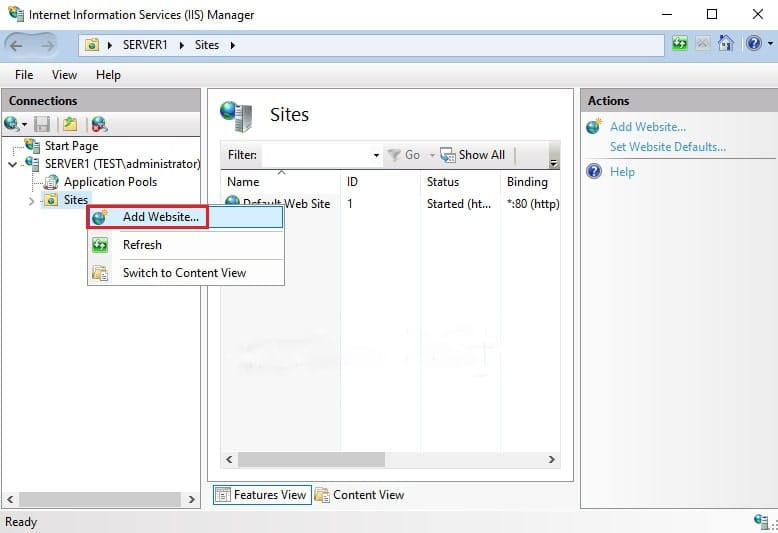Image resolution: width=778 pixels, height=533 pixels.
Task: Expand the Sites tree node
Action: pyautogui.click(x=31, y=201)
